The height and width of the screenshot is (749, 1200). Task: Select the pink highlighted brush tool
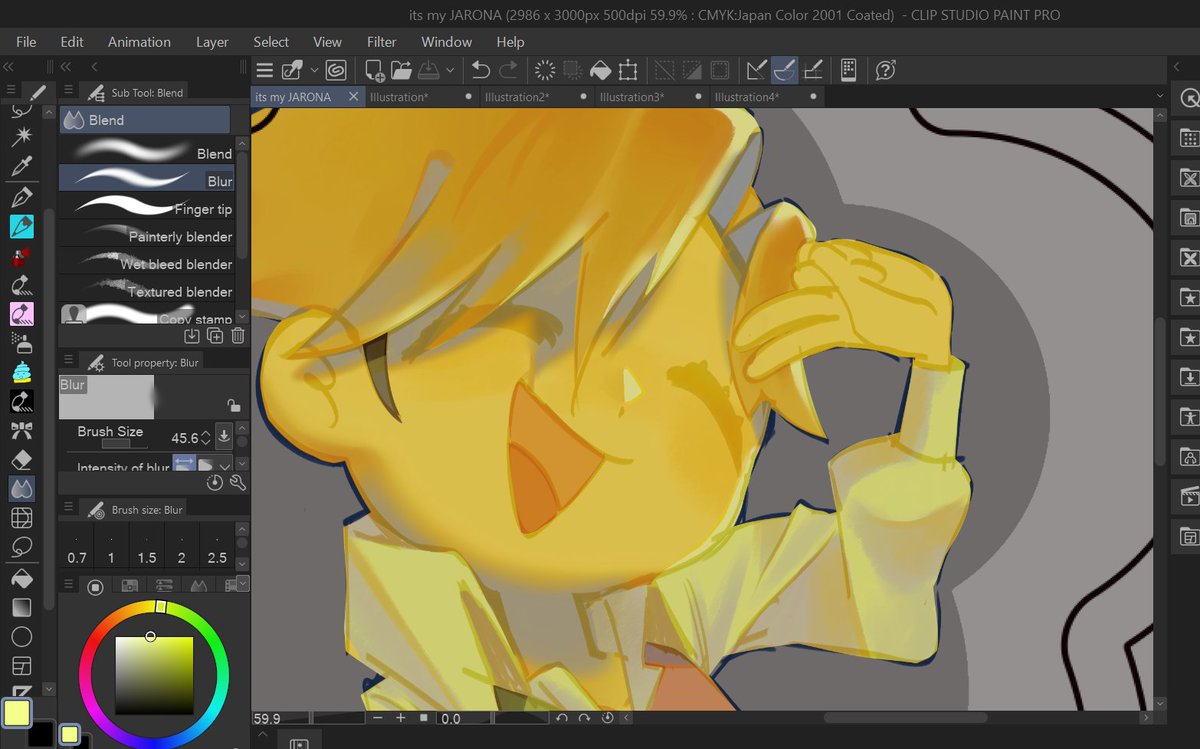21,313
